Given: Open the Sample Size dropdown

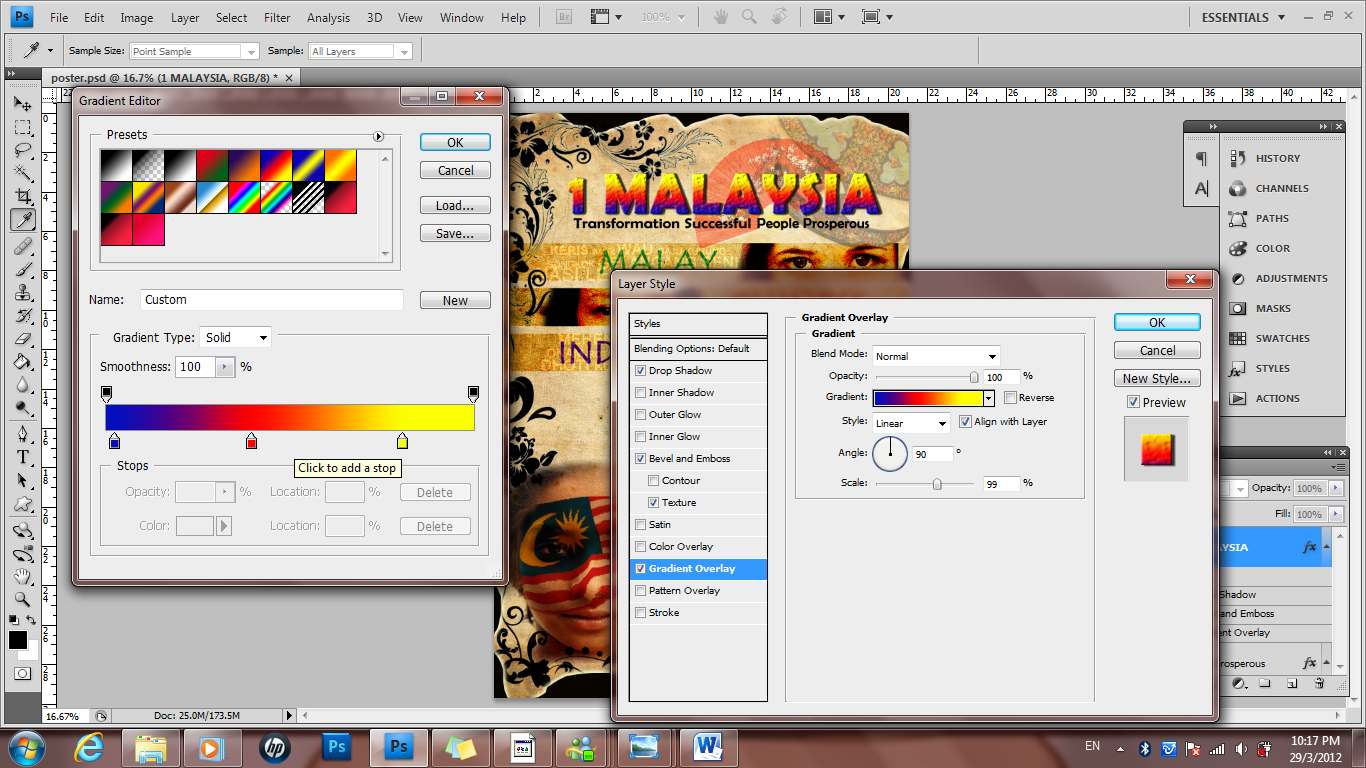Looking at the screenshot, I should (x=195, y=51).
